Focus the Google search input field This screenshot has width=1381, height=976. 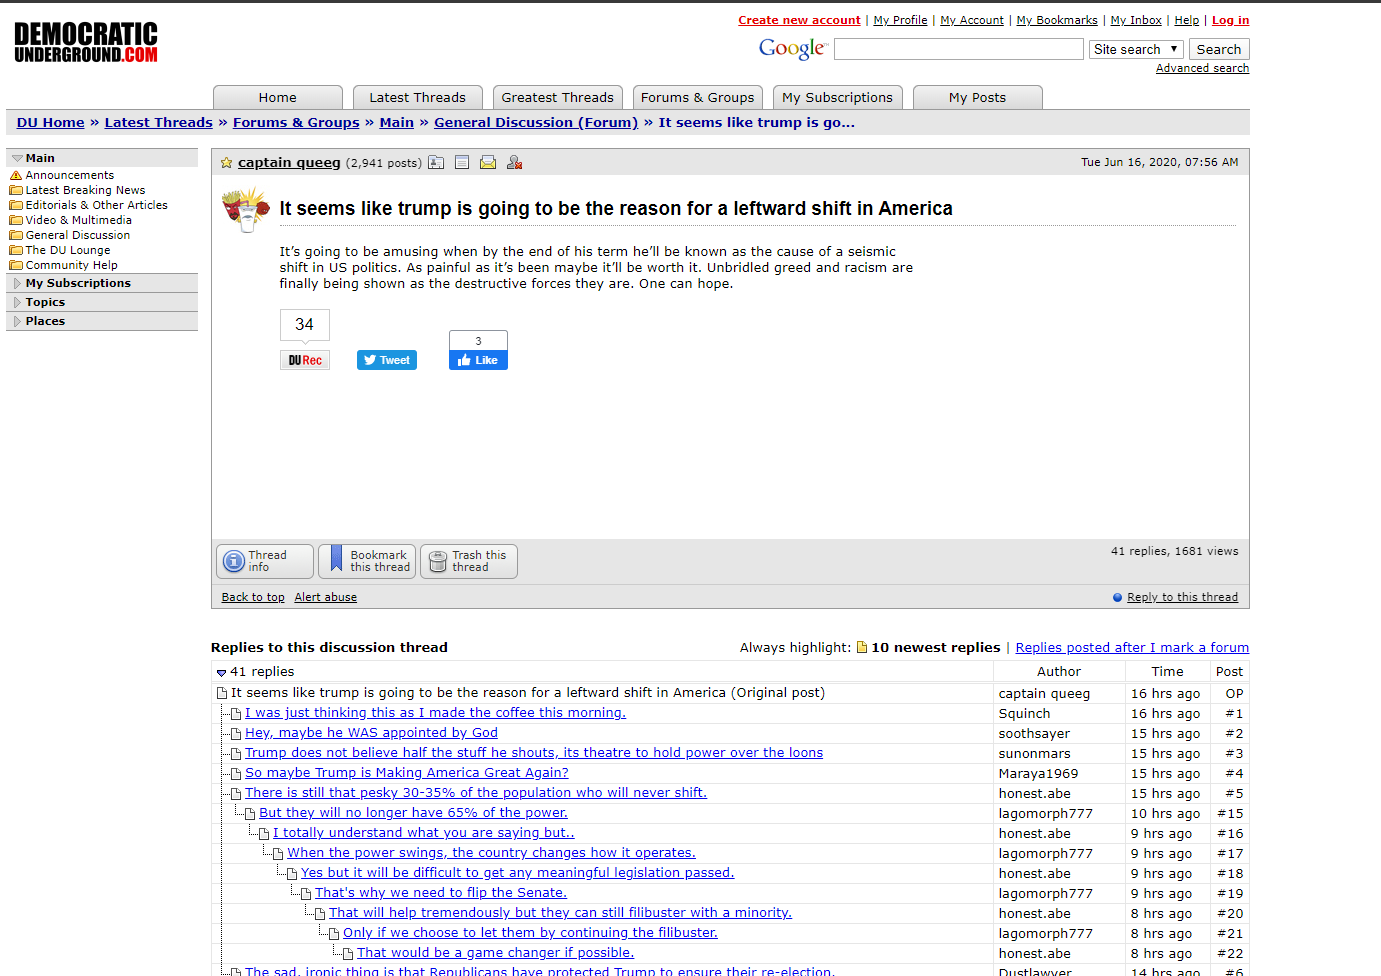(959, 49)
